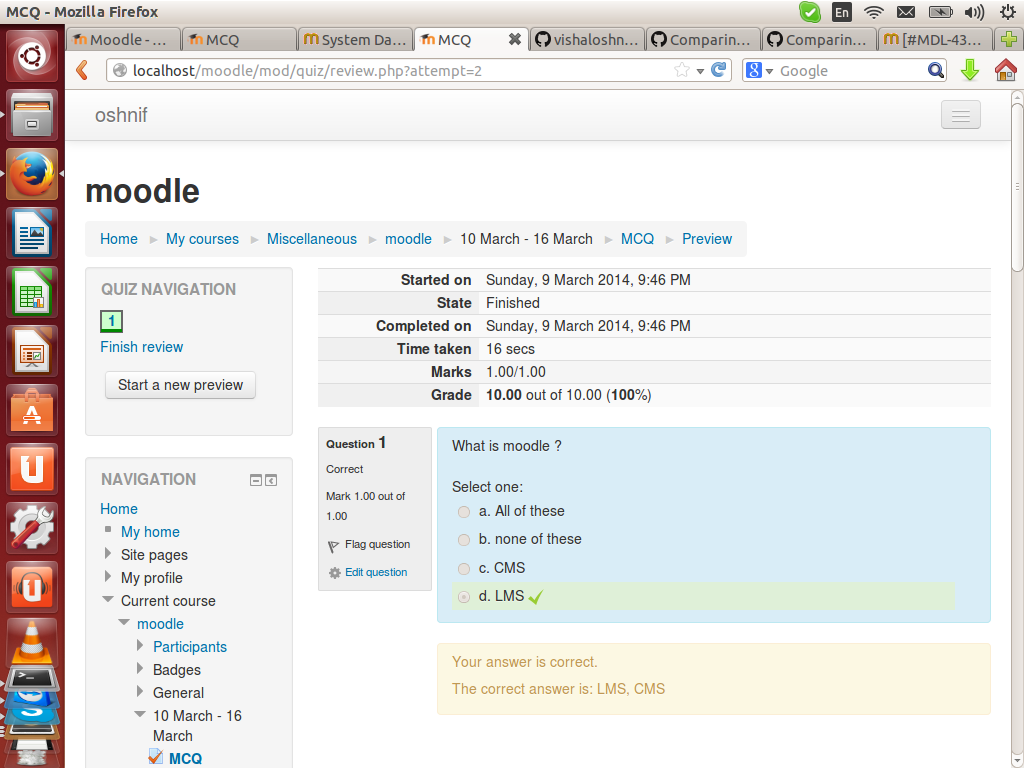Reload the page with refresh icon
Screen dimensions: 1024x768
pos(718,70)
